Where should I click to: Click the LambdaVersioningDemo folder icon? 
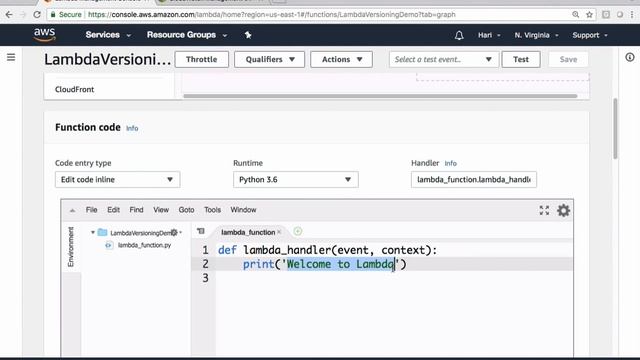pyautogui.click(x=102, y=233)
